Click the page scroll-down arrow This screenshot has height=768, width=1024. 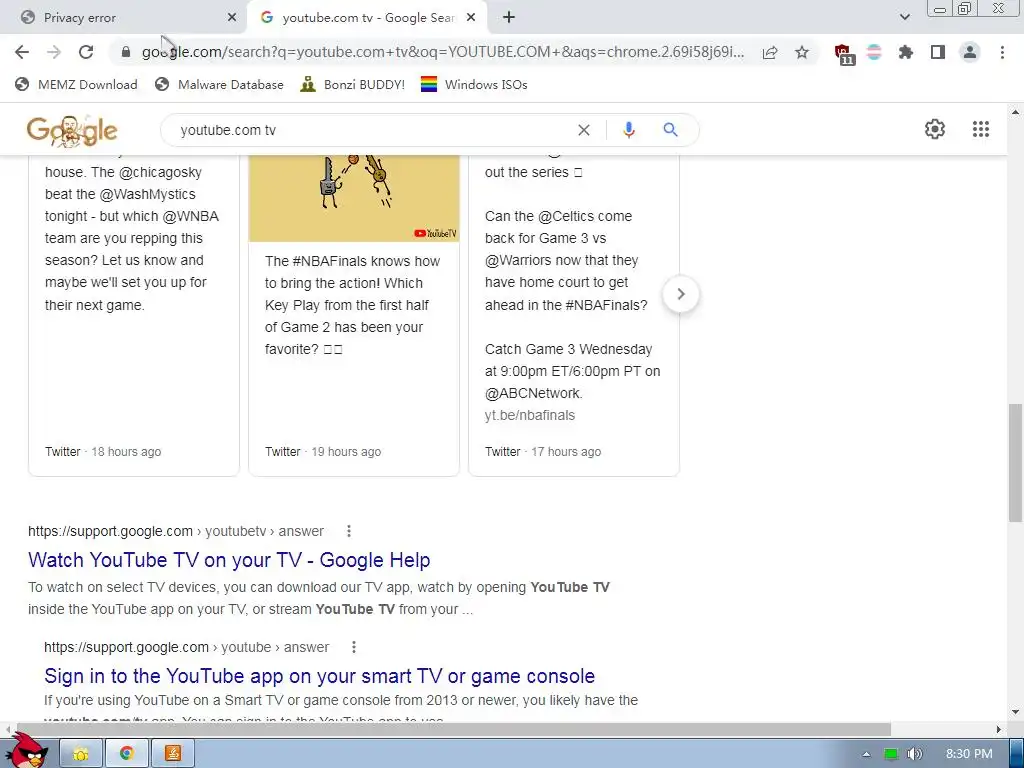[1015, 712]
